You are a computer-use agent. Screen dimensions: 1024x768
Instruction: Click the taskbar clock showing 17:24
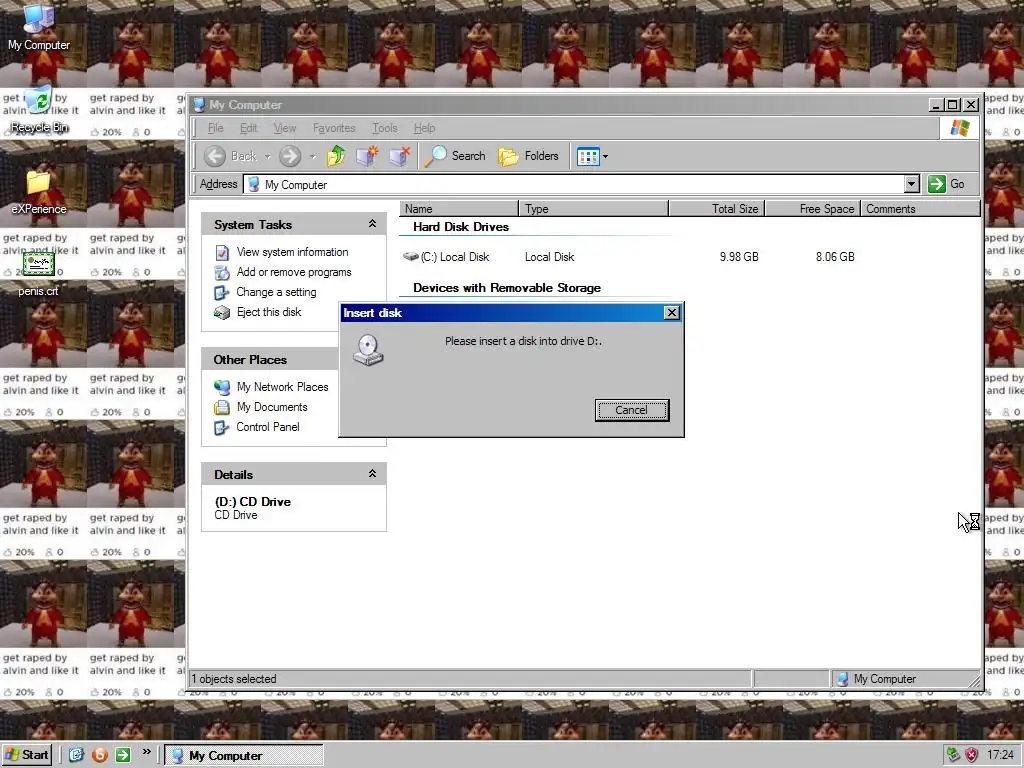[x=1000, y=755]
